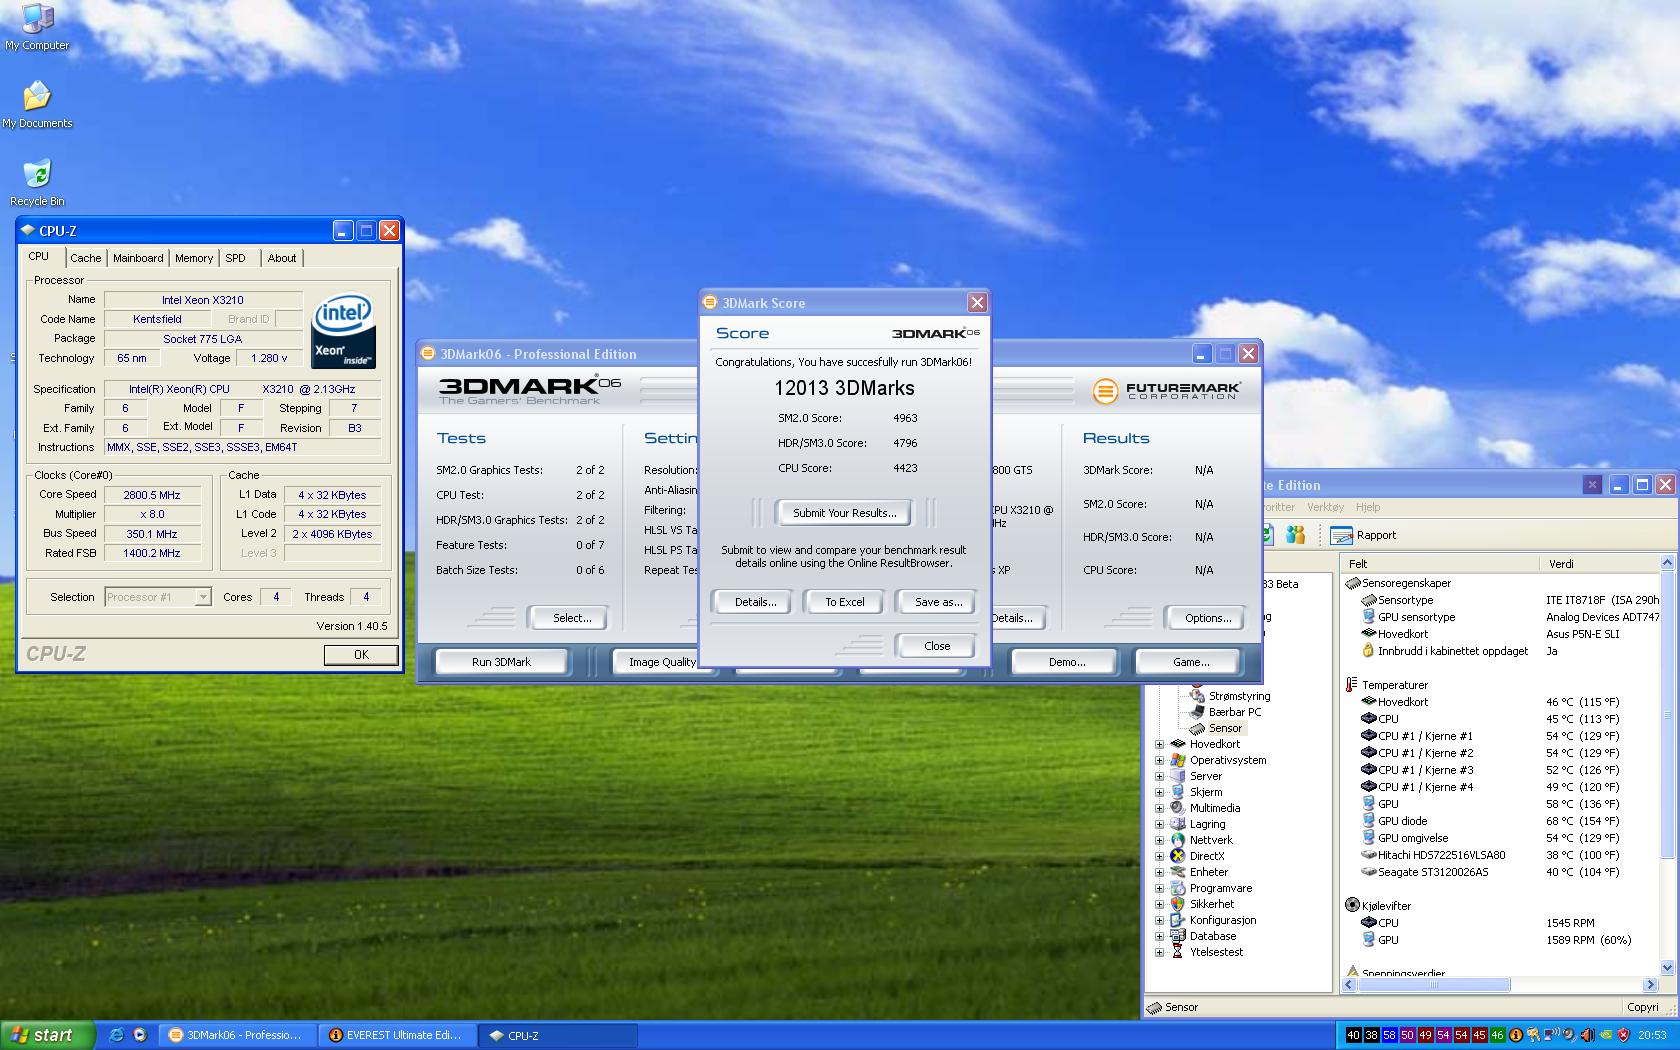Screen dimensions: 1680x1050
Task: Expand Multimedia tree node
Action: click(x=1159, y=808)
